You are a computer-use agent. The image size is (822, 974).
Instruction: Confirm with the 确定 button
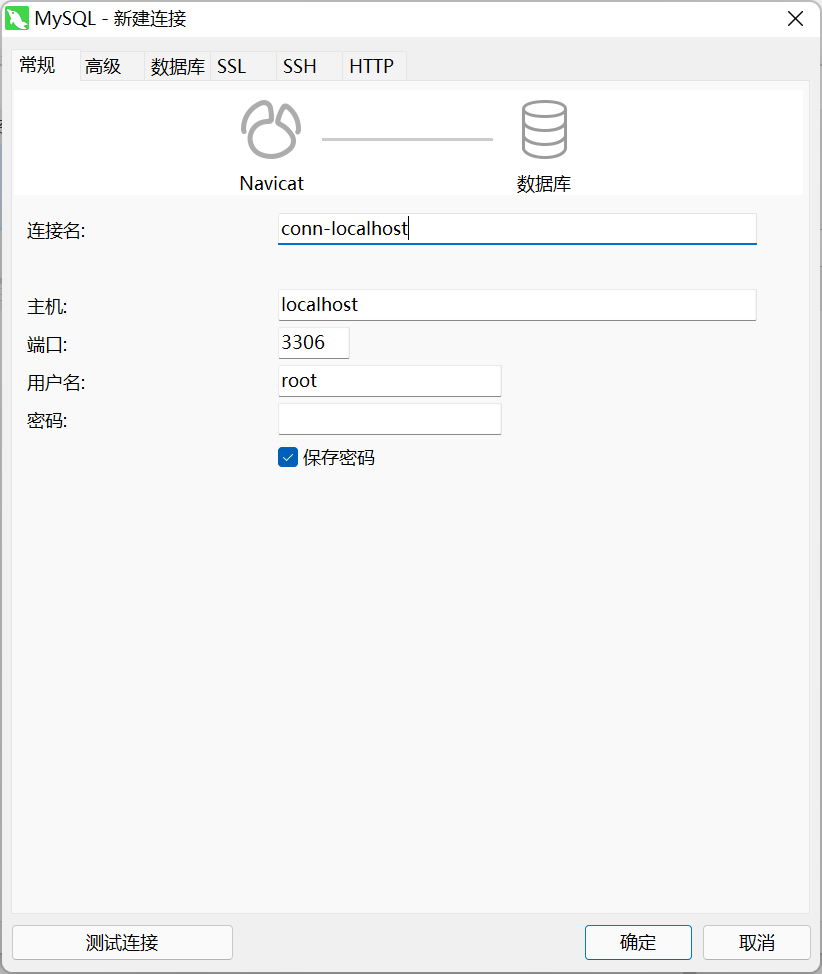click(x=638, y=942)
